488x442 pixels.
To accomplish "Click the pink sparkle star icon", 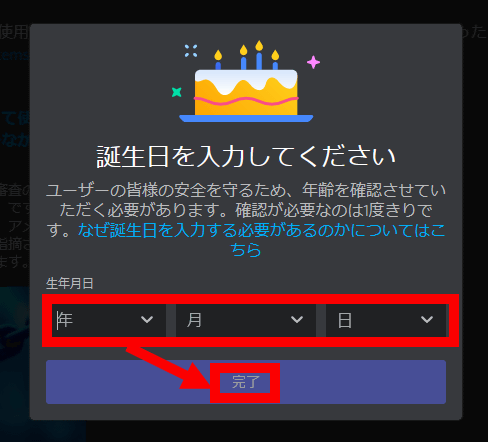I will click(313, 62).
